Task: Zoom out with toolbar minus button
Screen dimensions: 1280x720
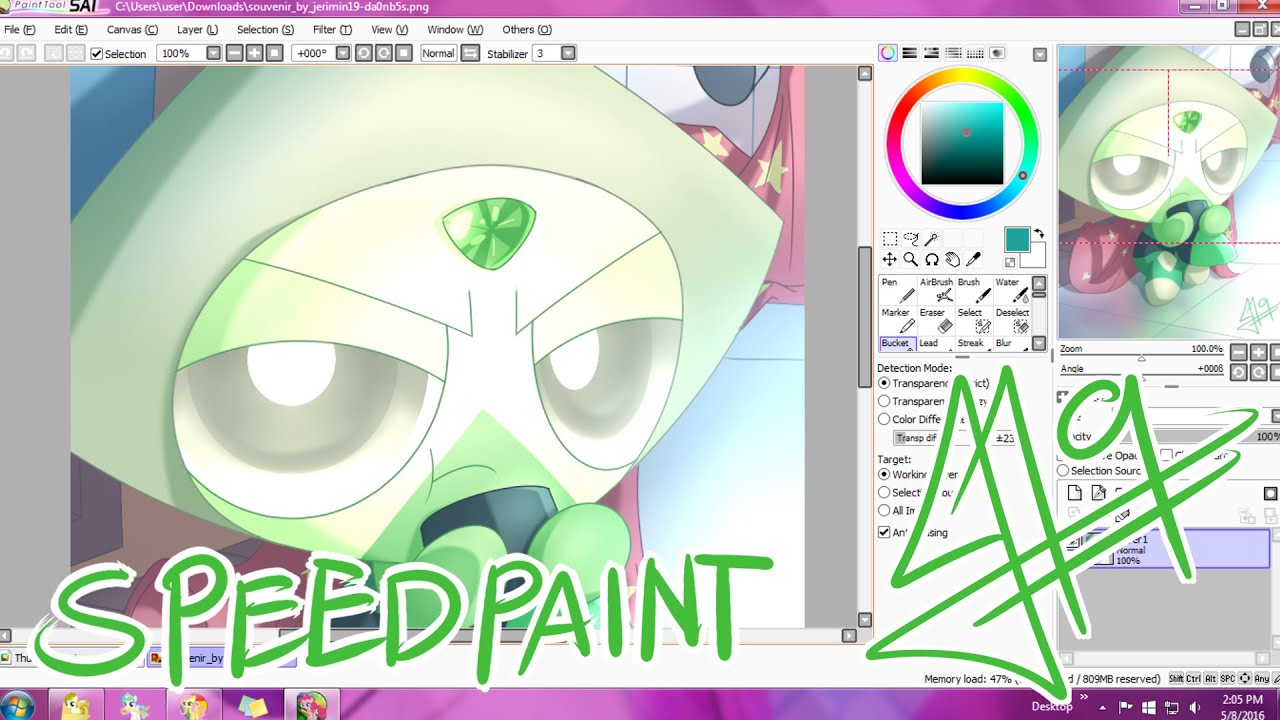Action: click(234, 53)
